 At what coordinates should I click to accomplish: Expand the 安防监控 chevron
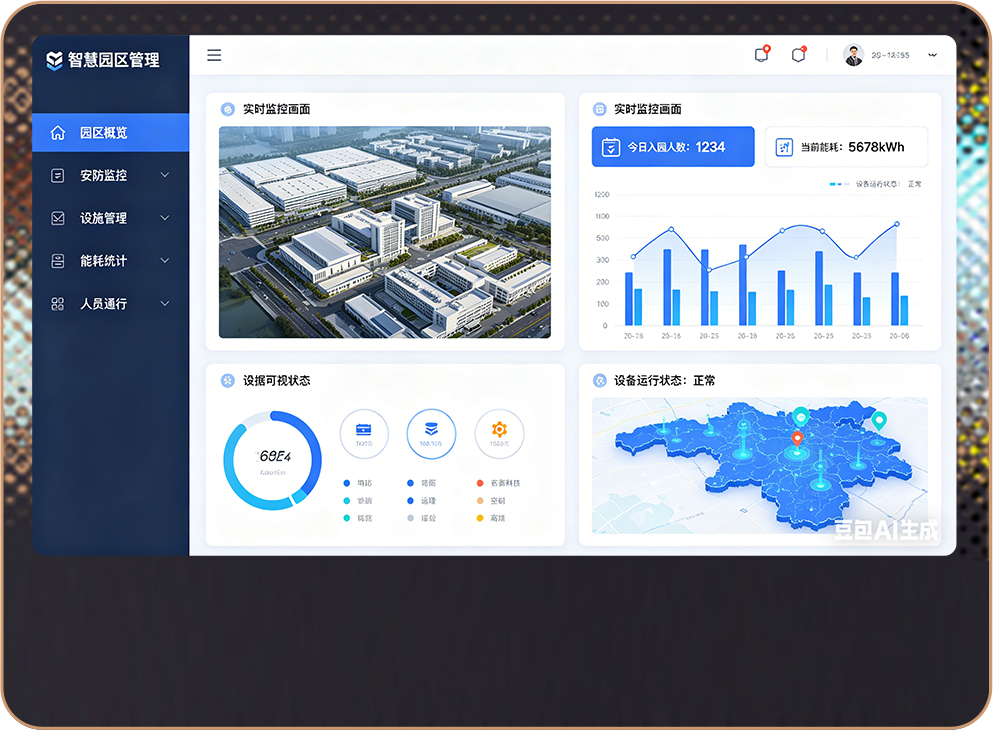click(x=165, y=175)
